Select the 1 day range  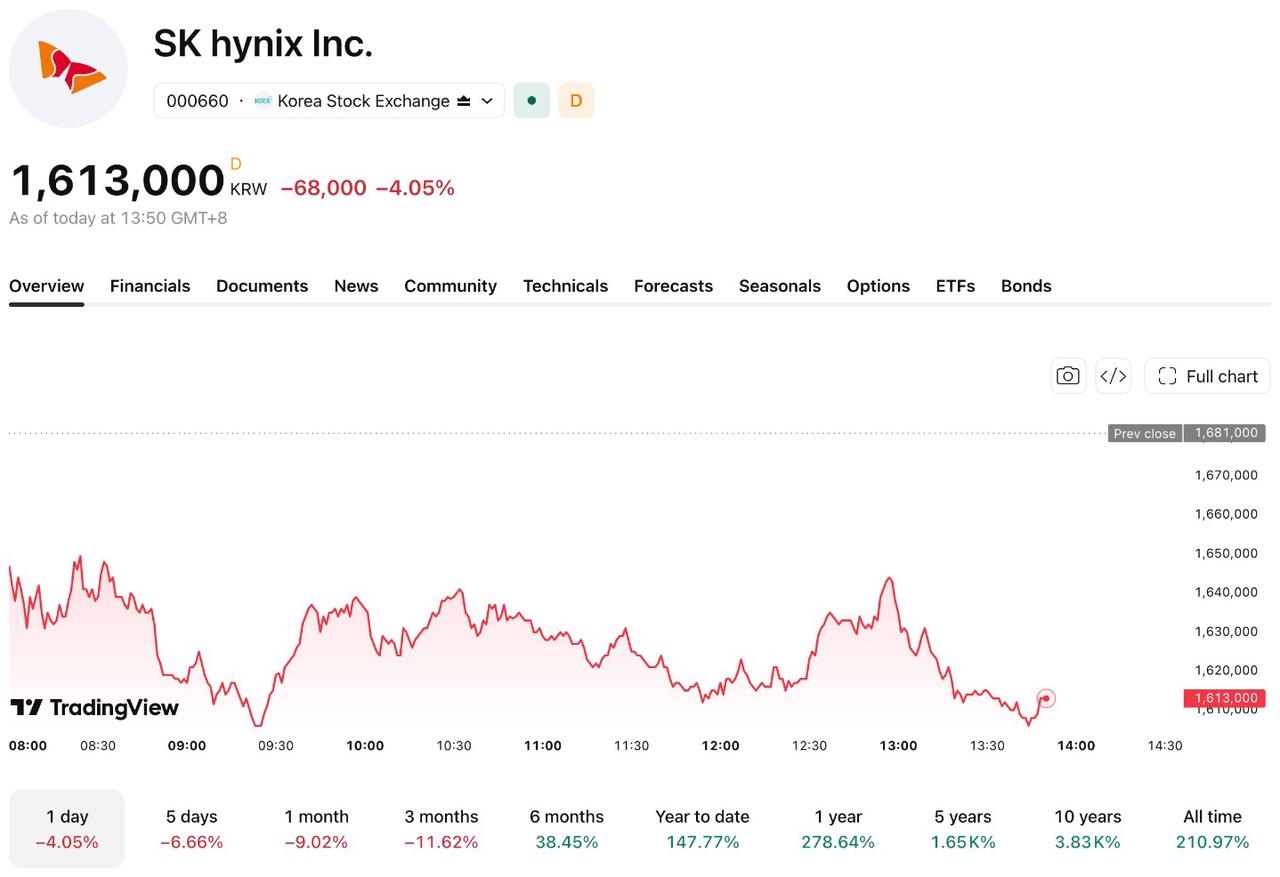click(67, 829)
